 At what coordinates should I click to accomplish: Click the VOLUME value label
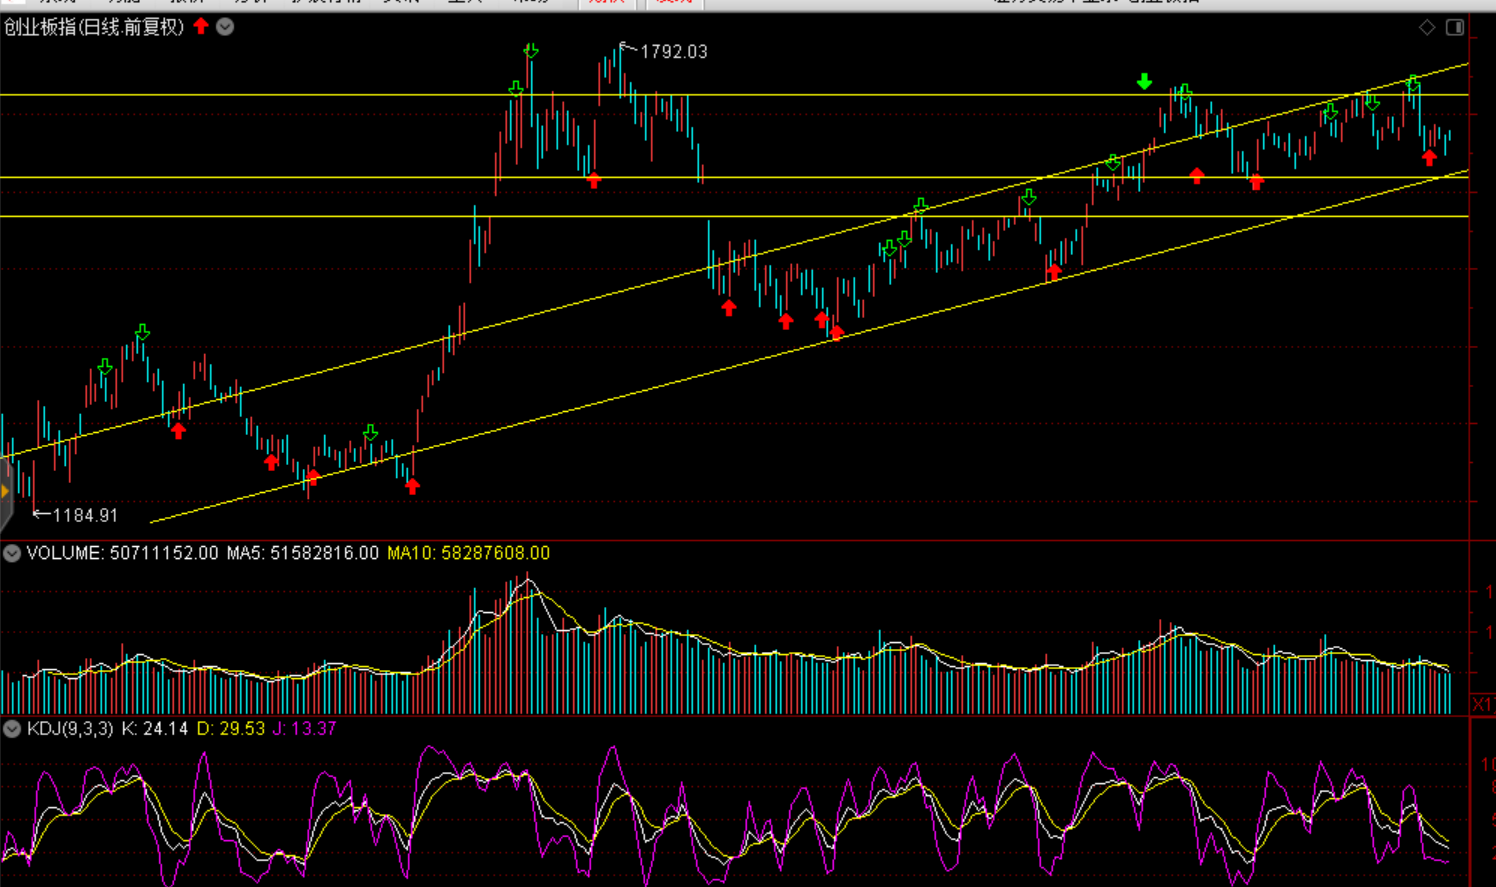coord(122,553)
